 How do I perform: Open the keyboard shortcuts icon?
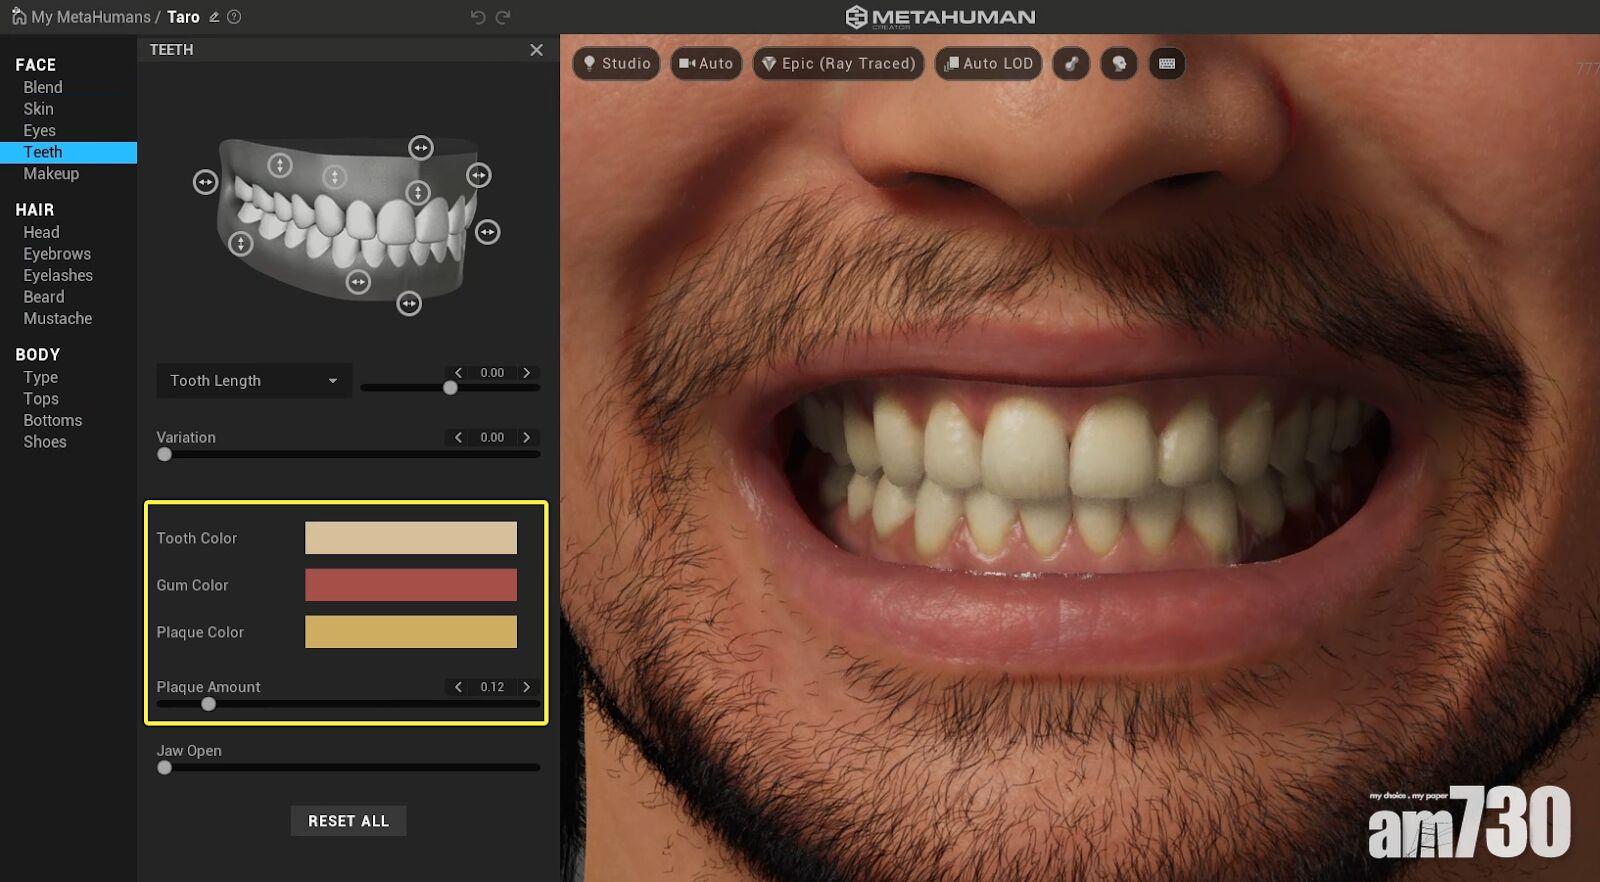(1167, 64)
